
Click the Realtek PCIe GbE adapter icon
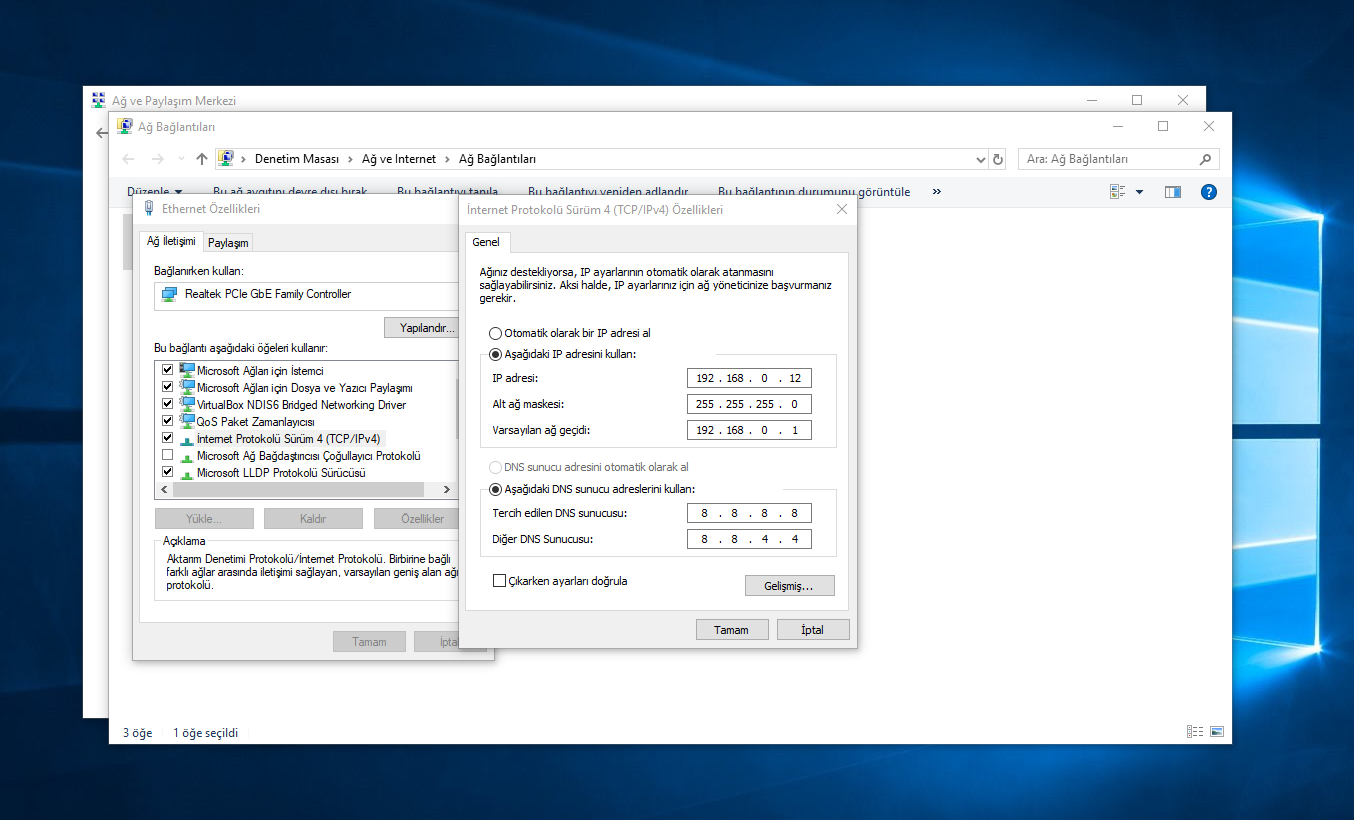click(169, 295)
